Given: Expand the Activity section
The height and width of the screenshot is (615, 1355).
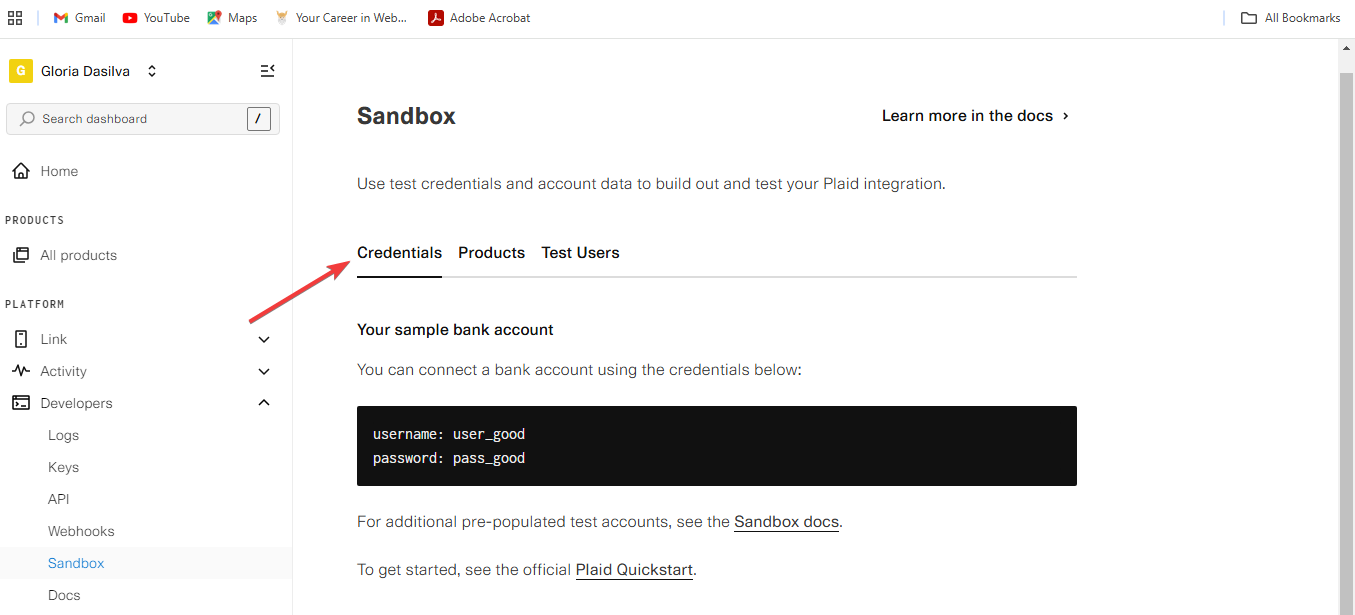Looking at the screenshot, I should (x=263, y=370).
